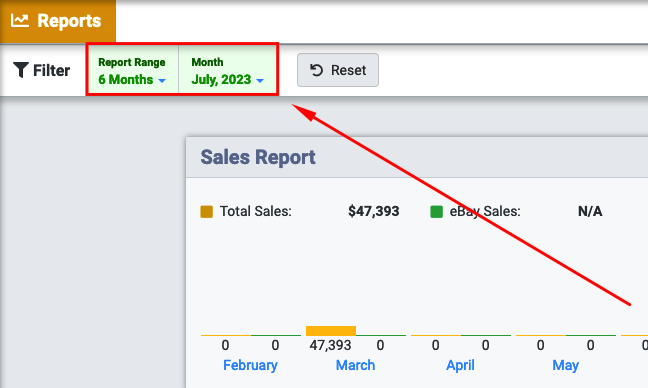
Task: Click the Filter label
Action: 52,70
